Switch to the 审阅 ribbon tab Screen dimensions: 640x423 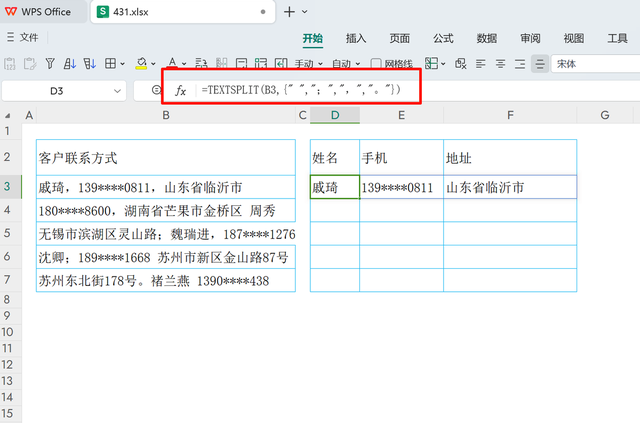(x=530, y=38)
